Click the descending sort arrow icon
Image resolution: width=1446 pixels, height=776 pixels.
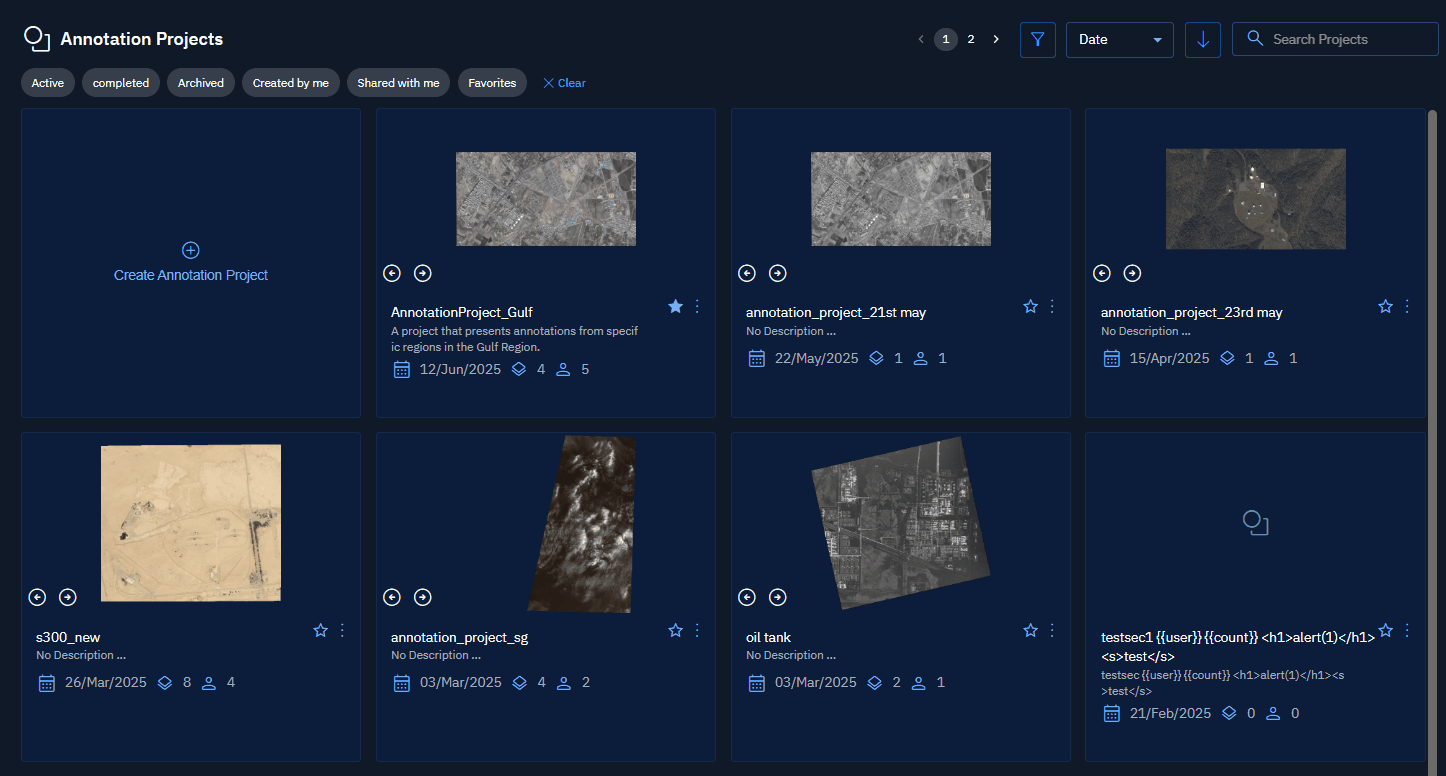pyautogui.click(x=1202, y=40)
